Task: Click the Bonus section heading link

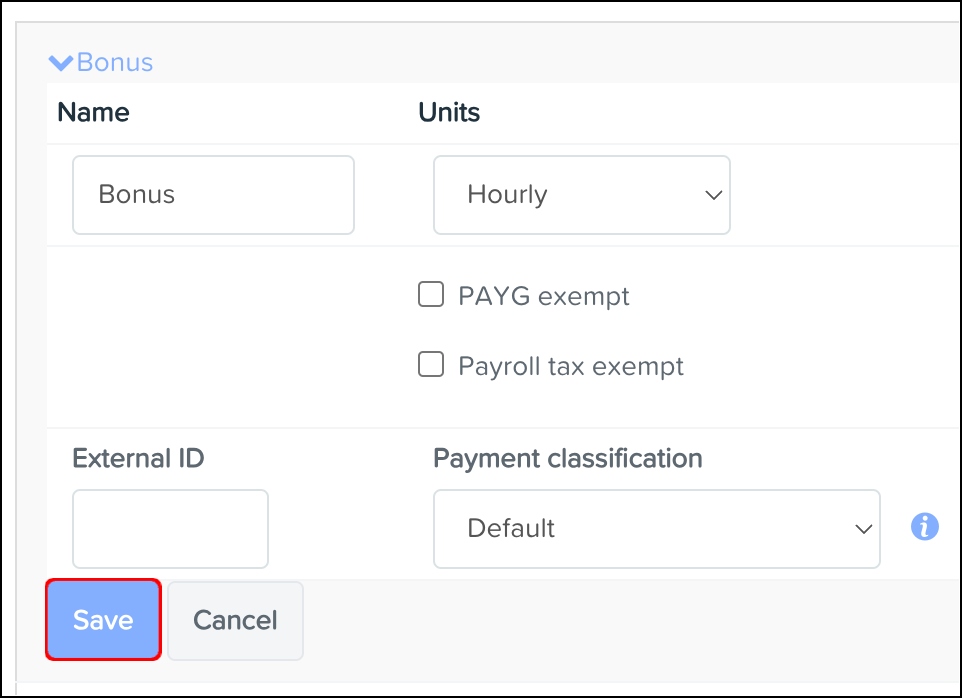Action: point(115,63)
